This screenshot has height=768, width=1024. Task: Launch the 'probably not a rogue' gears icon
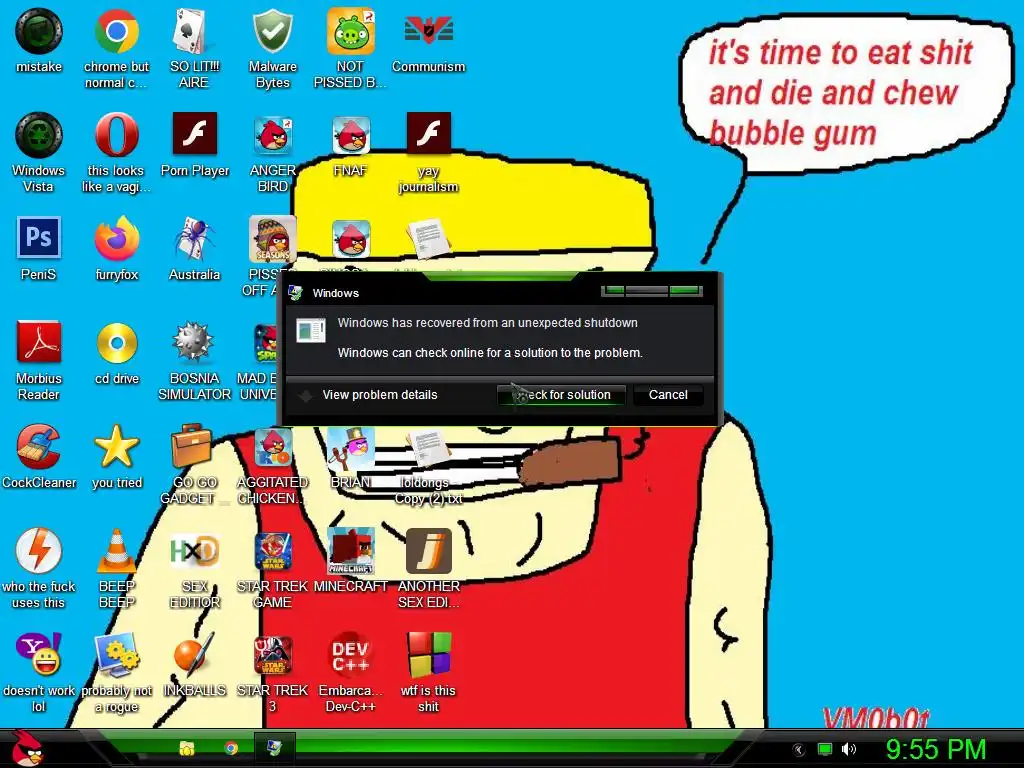pyautogui.click(x=116, y=654)
